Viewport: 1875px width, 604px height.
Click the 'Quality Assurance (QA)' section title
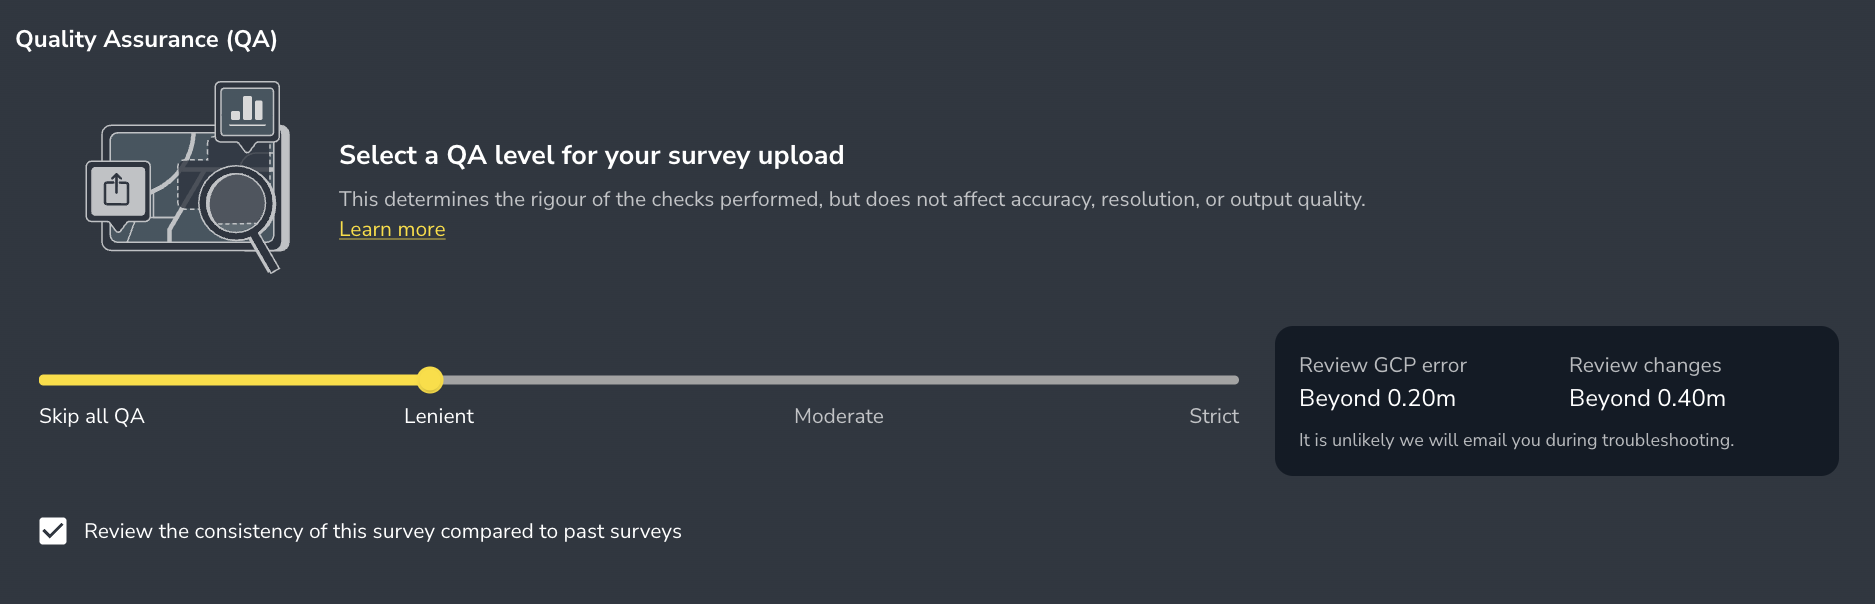[x=146, y=39]
